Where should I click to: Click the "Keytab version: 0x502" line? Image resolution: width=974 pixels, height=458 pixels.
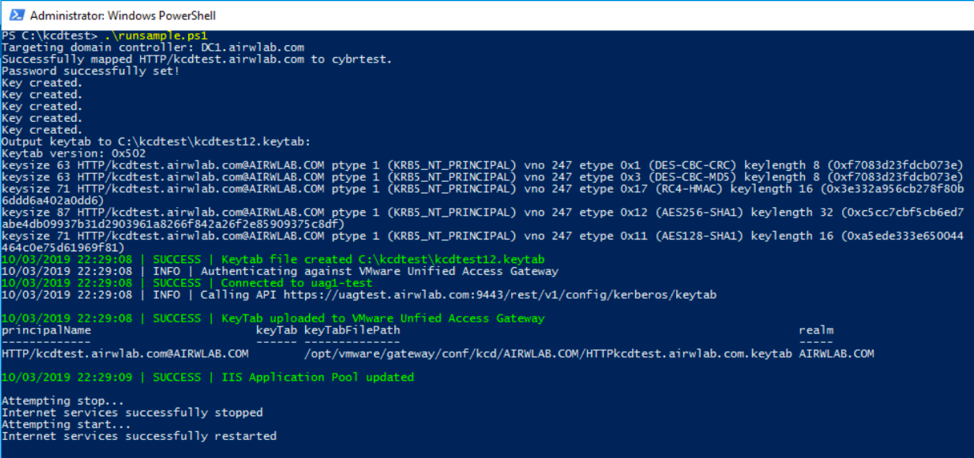tap(73, 153)
